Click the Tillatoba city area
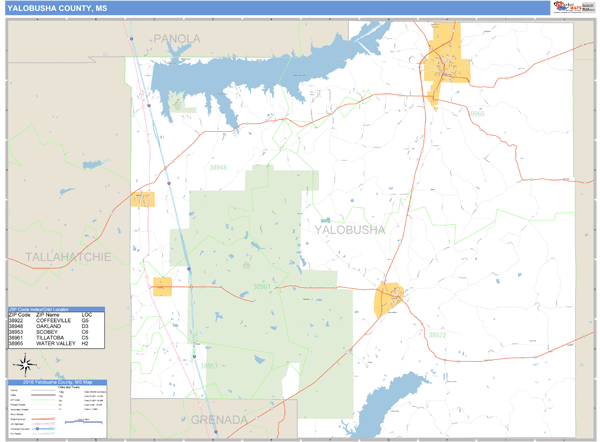This screenshot has height=442, width=600. tap(161, 287)
